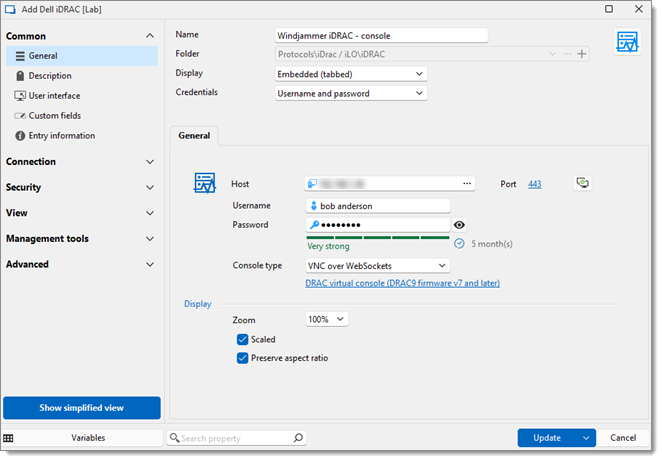
Task: Open the Folder dropdown arrow
Action: [552, 54]
